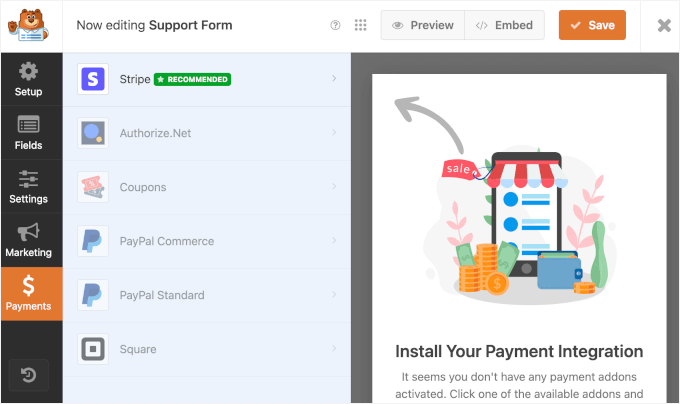Select the Authorize.Net text label
The image size is (680, 404).
pos(155,133)
